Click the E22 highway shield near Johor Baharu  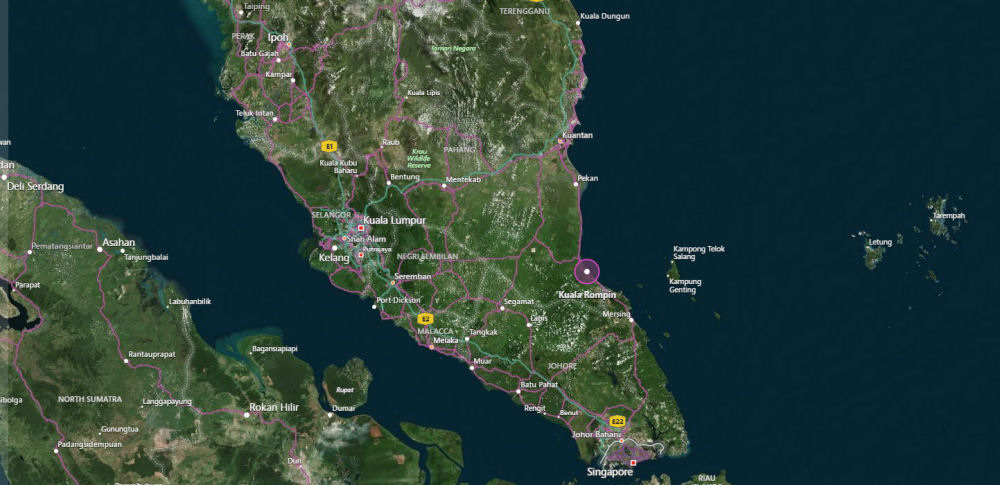(x=619, y=420)
